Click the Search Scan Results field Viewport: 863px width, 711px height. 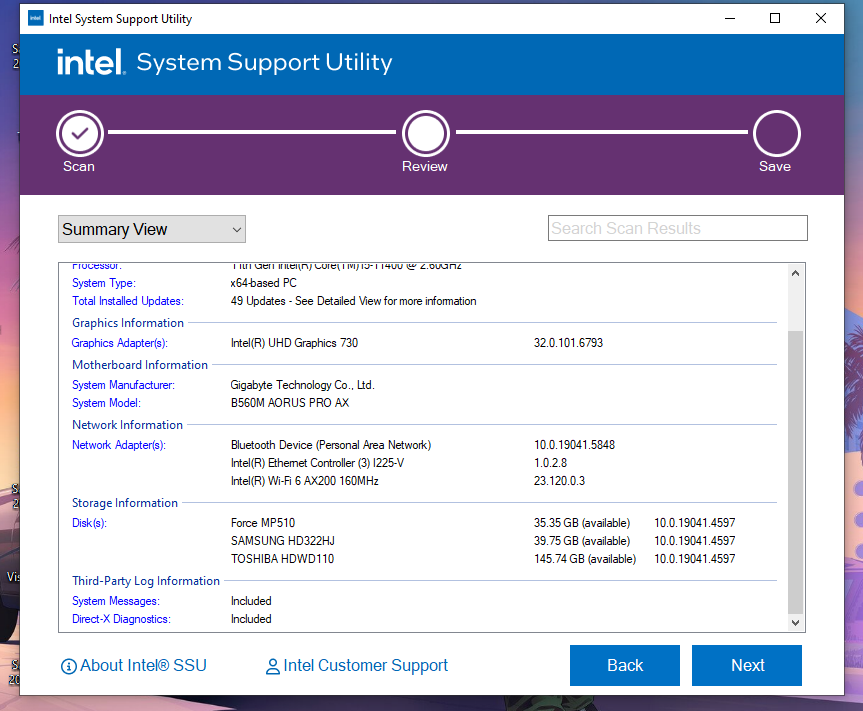(678, 228)
